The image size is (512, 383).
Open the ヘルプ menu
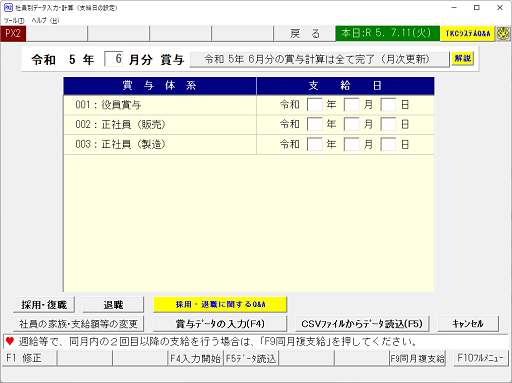(x=45, y=20)
